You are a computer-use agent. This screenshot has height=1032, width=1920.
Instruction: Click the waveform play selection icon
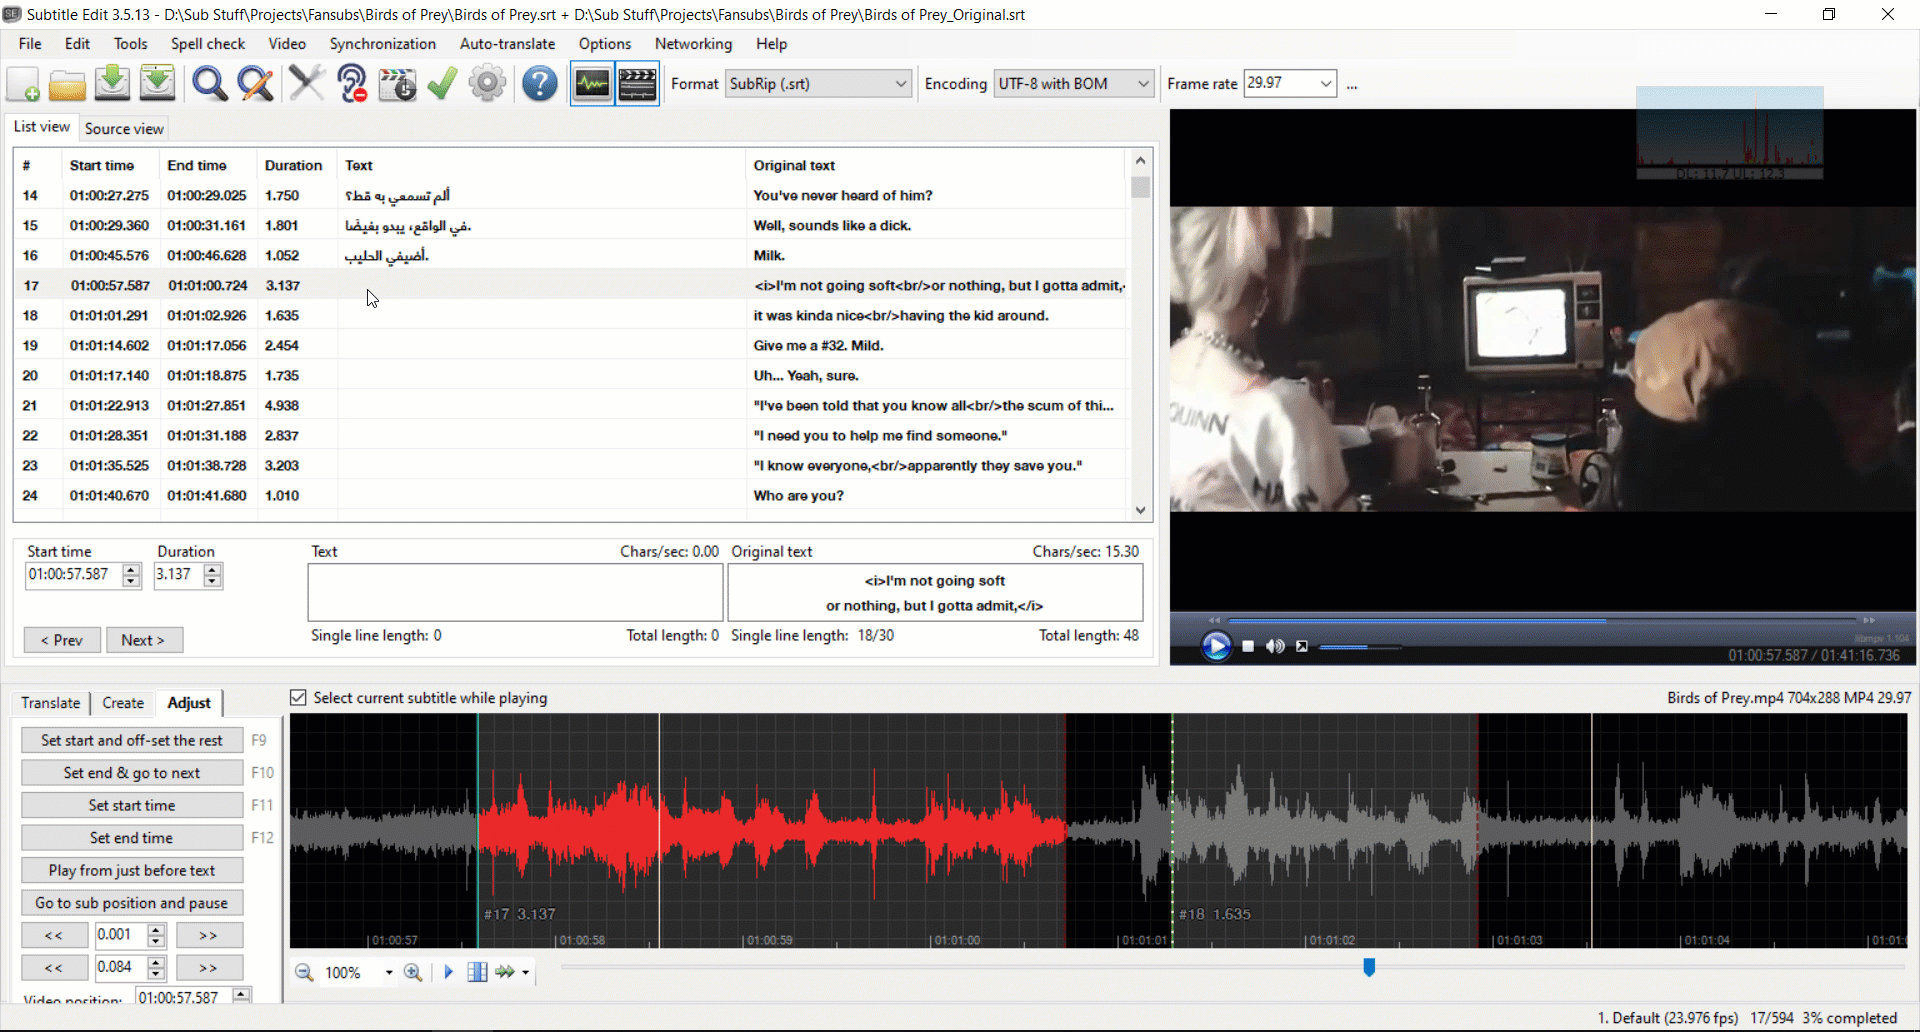(x=448, y=972)
